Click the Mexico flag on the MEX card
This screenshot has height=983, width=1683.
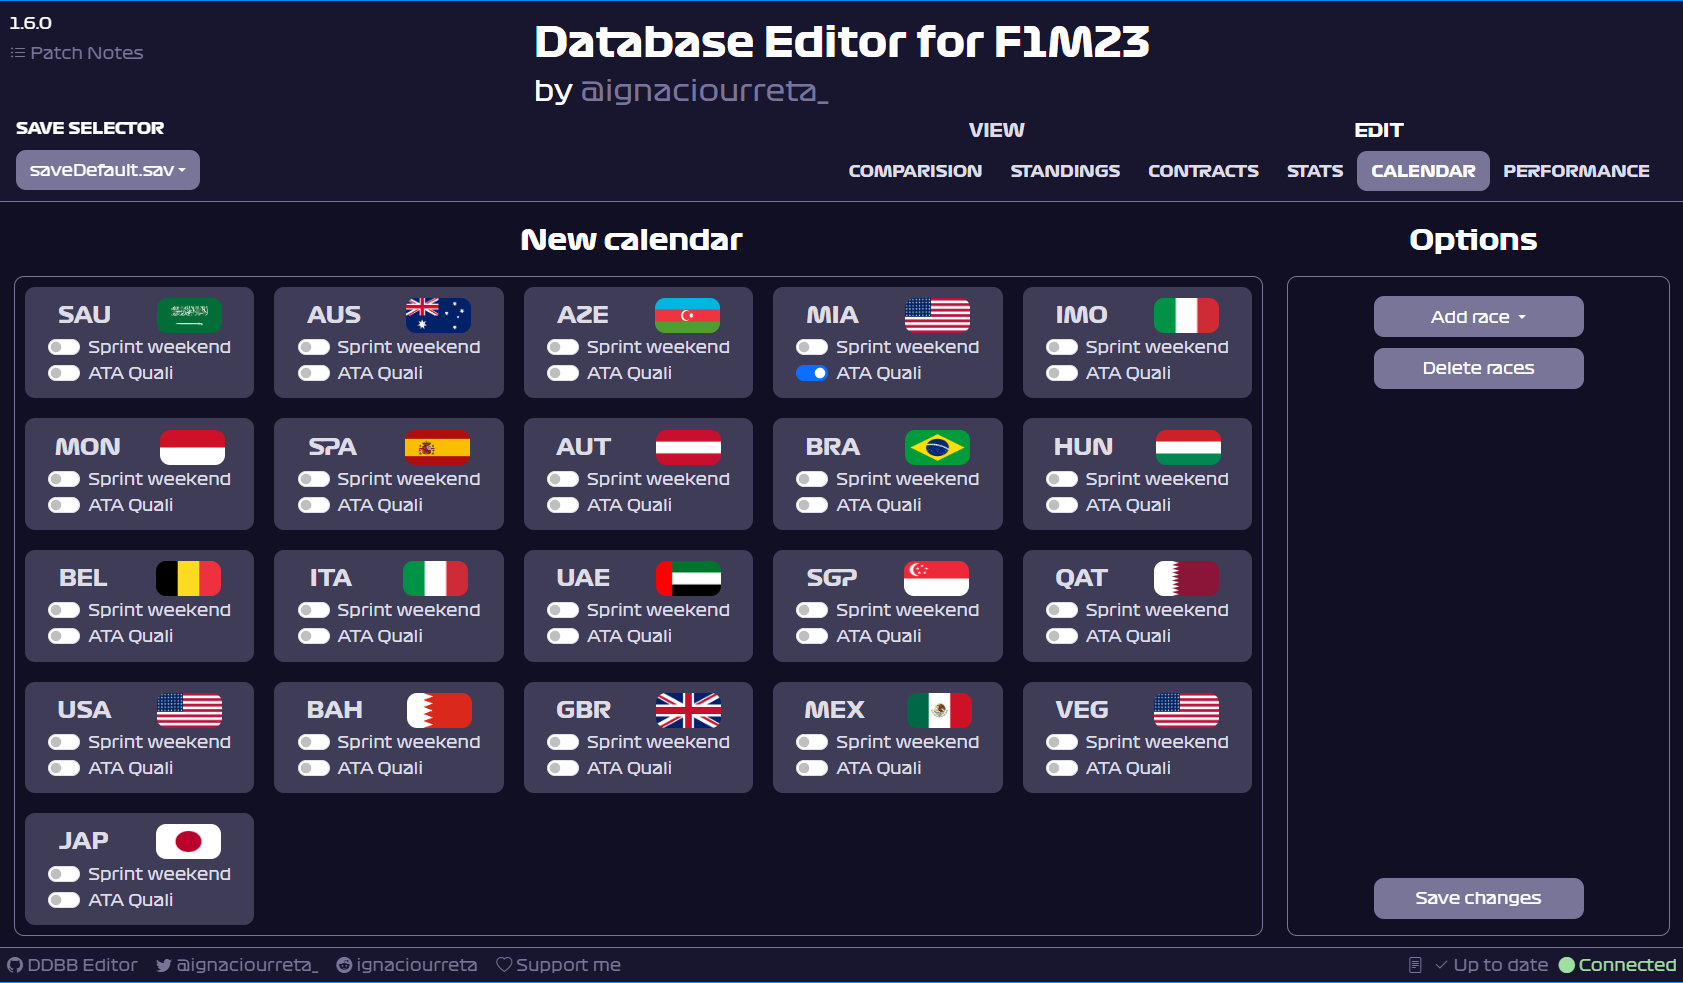(x=940, y=711)
